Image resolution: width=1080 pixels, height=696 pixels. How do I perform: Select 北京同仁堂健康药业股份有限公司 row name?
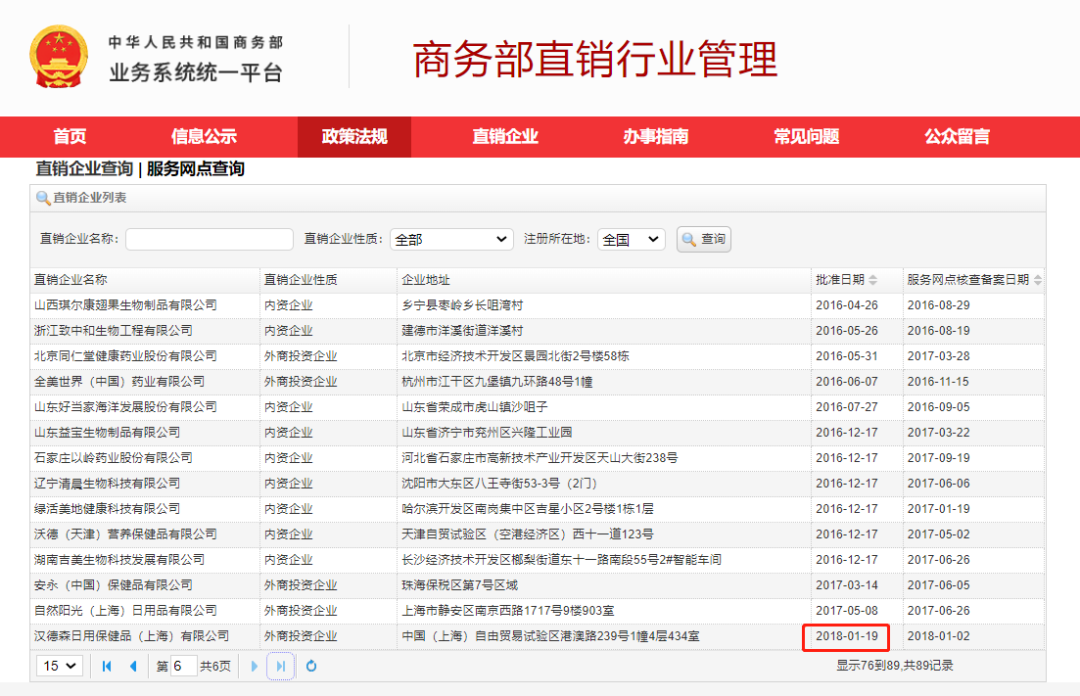[125, 356]
